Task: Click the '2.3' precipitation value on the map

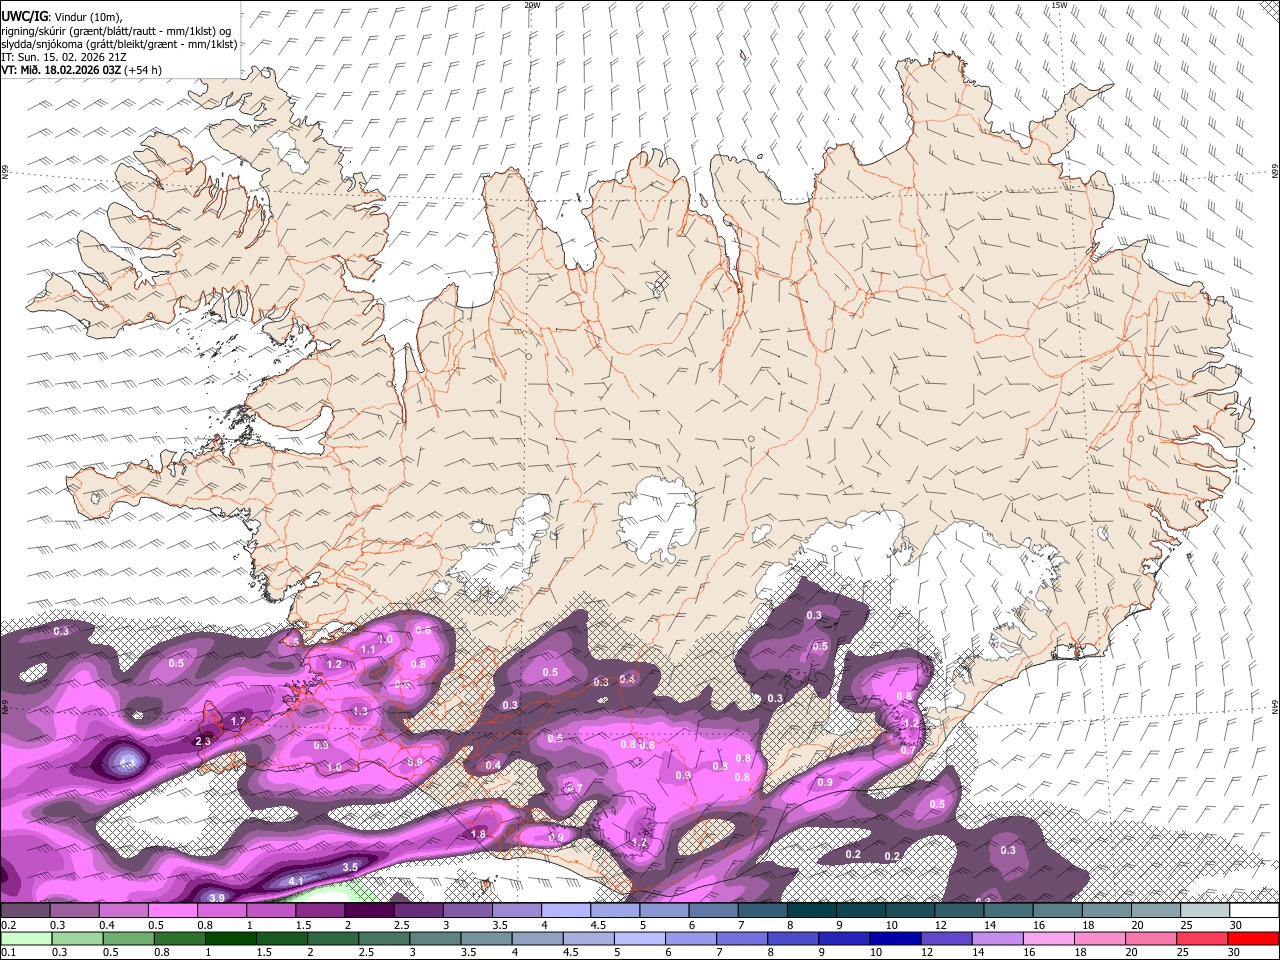Action: pyautogui.click(x=202, y=741)
